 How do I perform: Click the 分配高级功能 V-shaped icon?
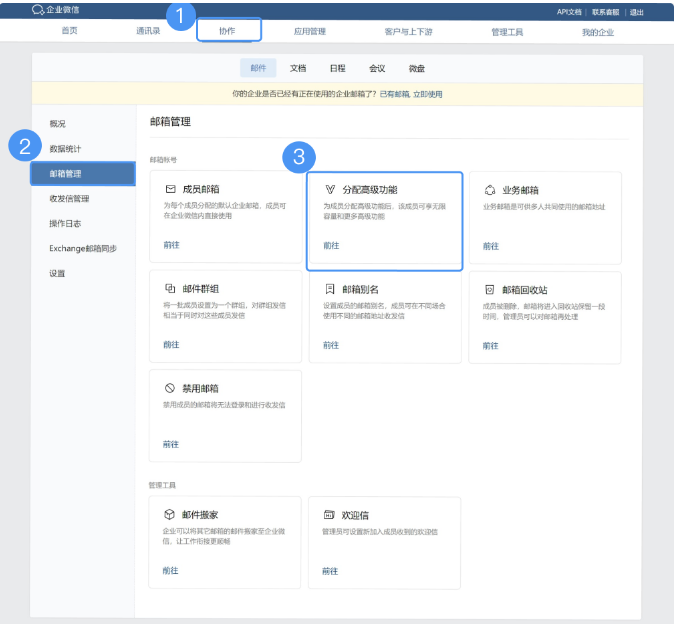pyautogui.click(x=330, y=189)
